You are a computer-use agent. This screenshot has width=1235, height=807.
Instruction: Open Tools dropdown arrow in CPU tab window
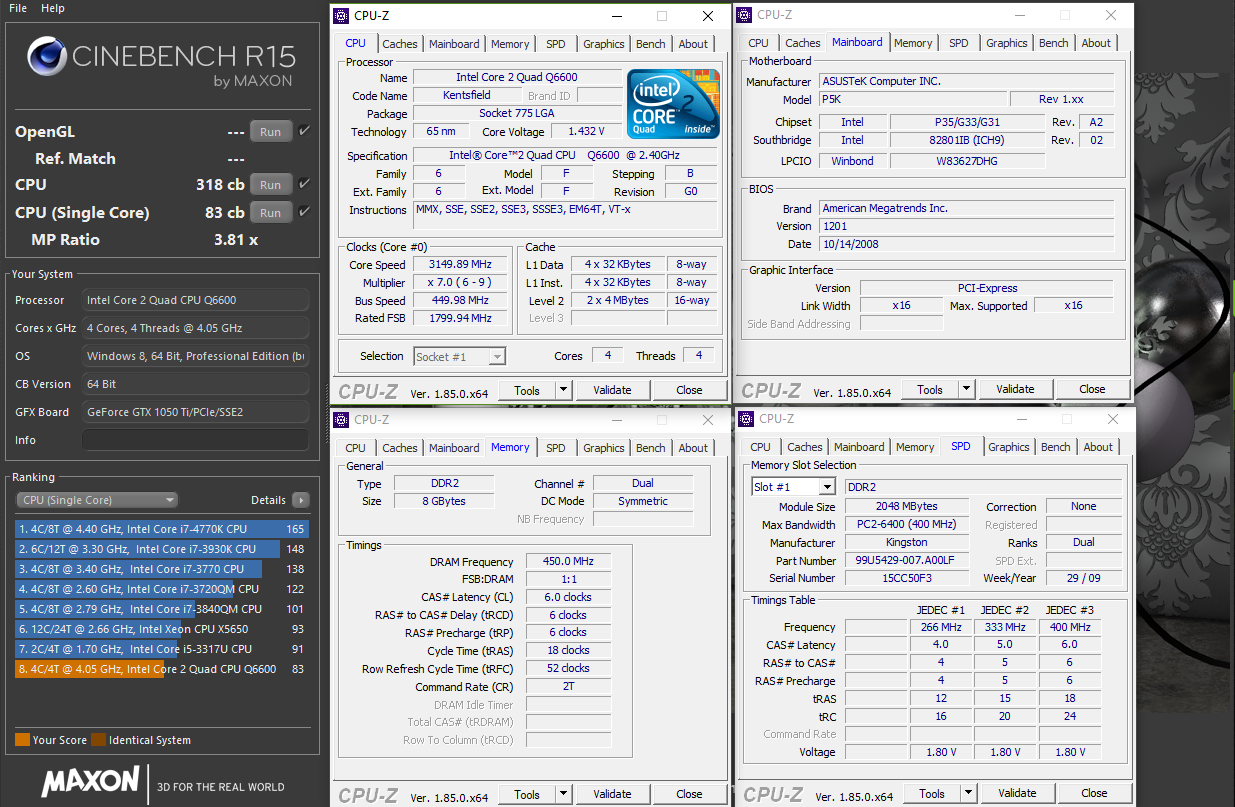563,390
